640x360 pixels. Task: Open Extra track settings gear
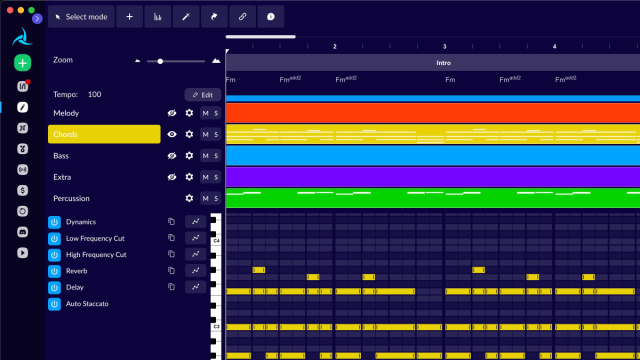(189, 177)
